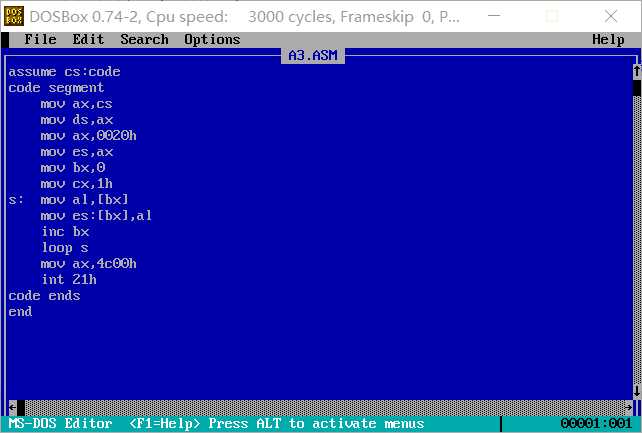Click the horizontal scrollbar right arrow
Viewport: 642px width, 433px height.
[628, 407]
